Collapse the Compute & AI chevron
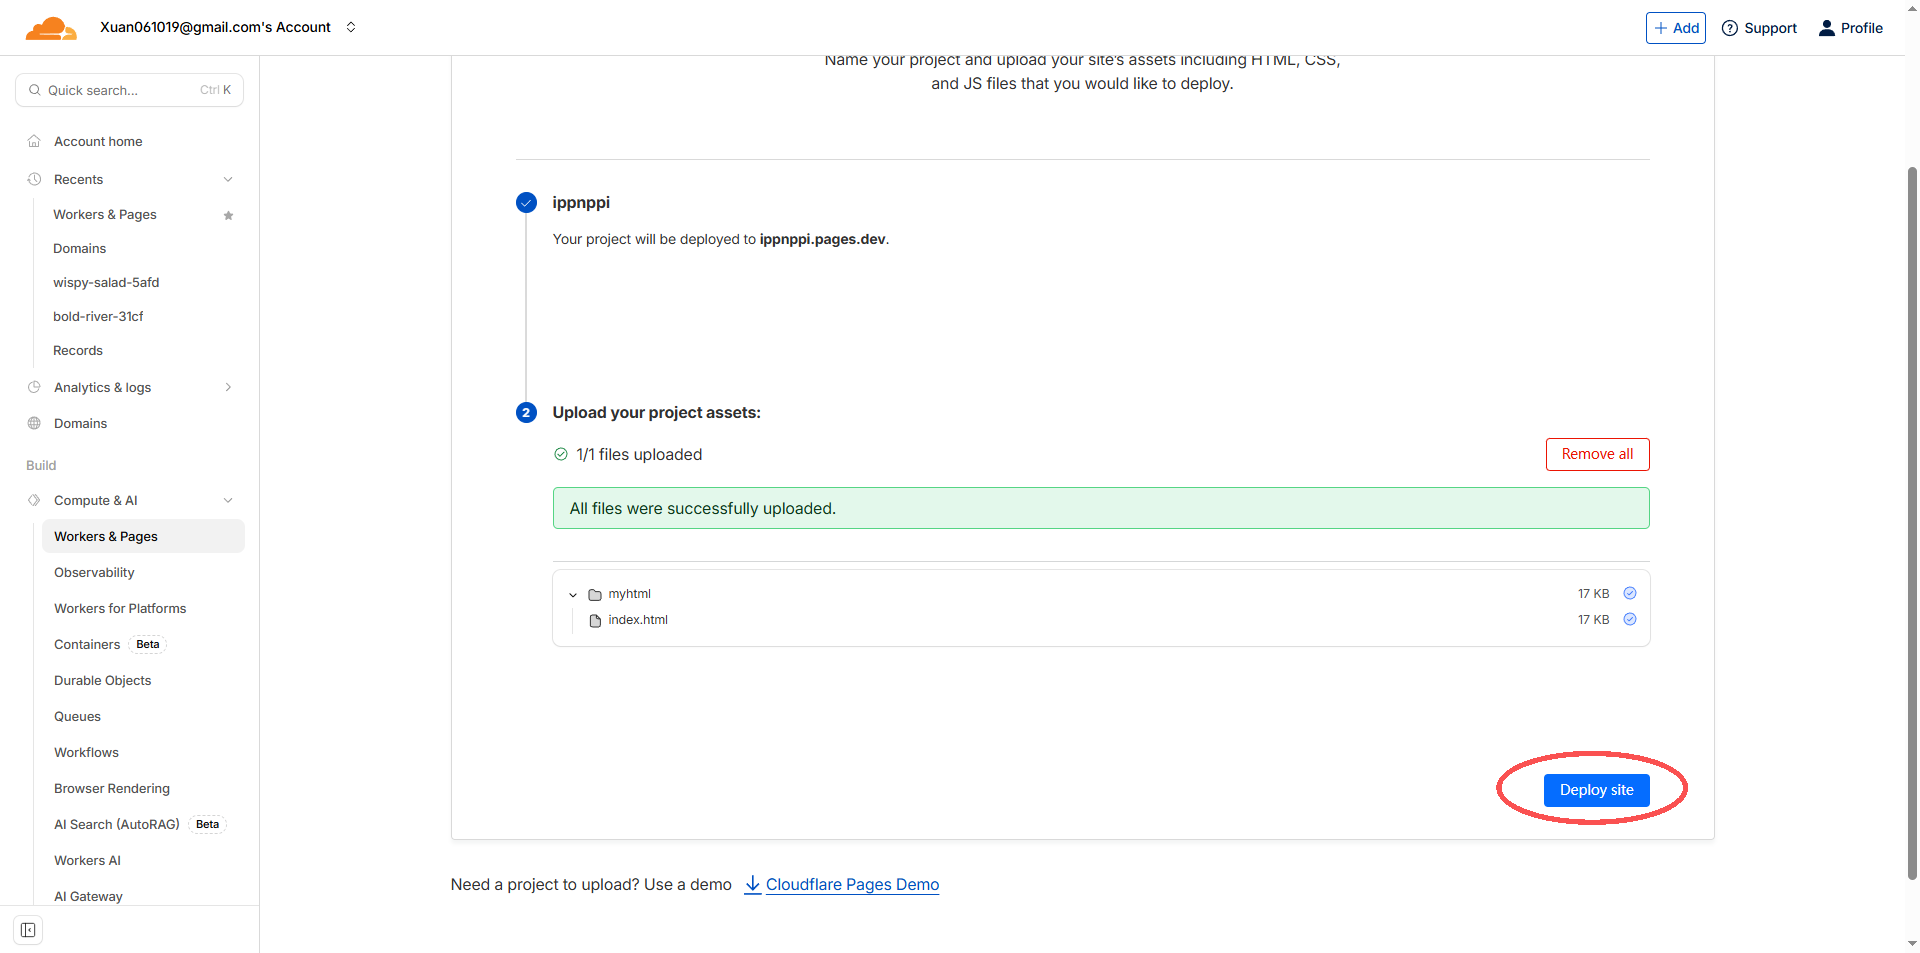 click(x=228, y=500)
